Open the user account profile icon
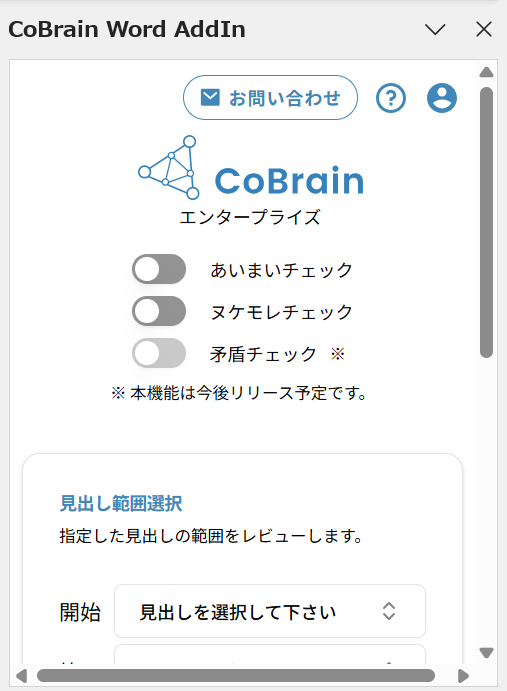The height and width of the screenshot is (691, 507). [x=442, y=98]
